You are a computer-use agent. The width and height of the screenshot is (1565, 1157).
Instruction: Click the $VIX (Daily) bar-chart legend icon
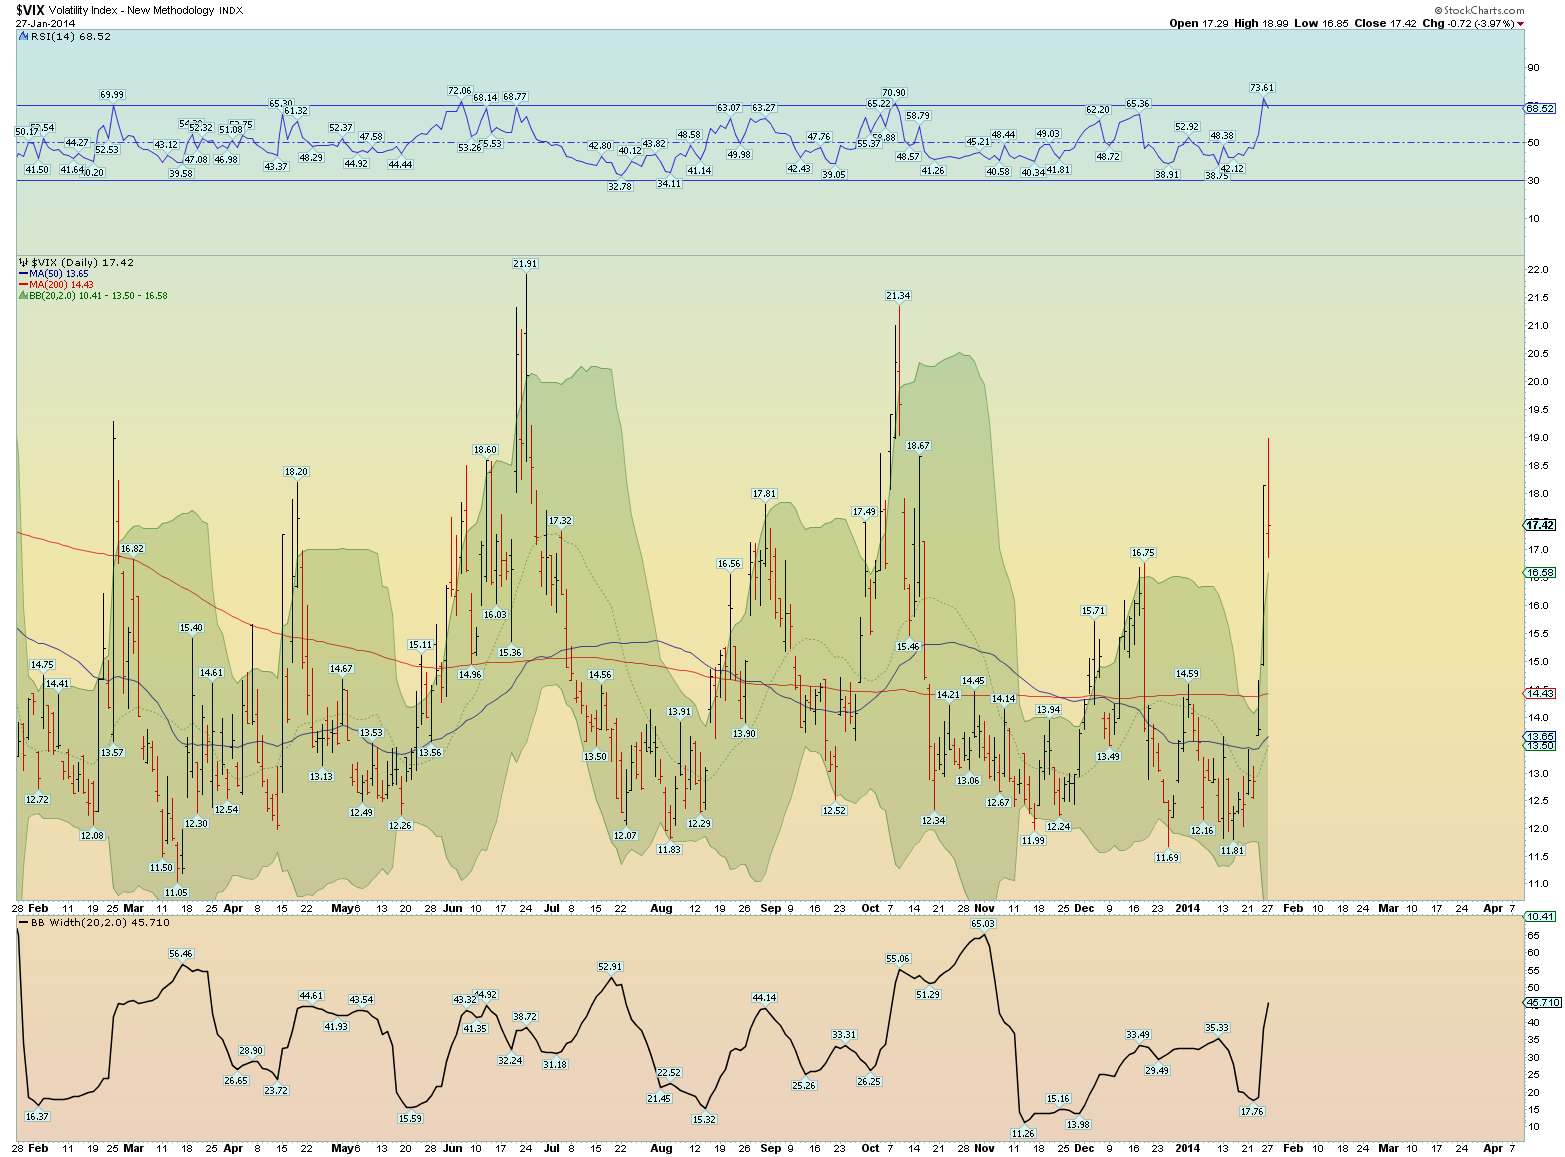pos(23,262)
